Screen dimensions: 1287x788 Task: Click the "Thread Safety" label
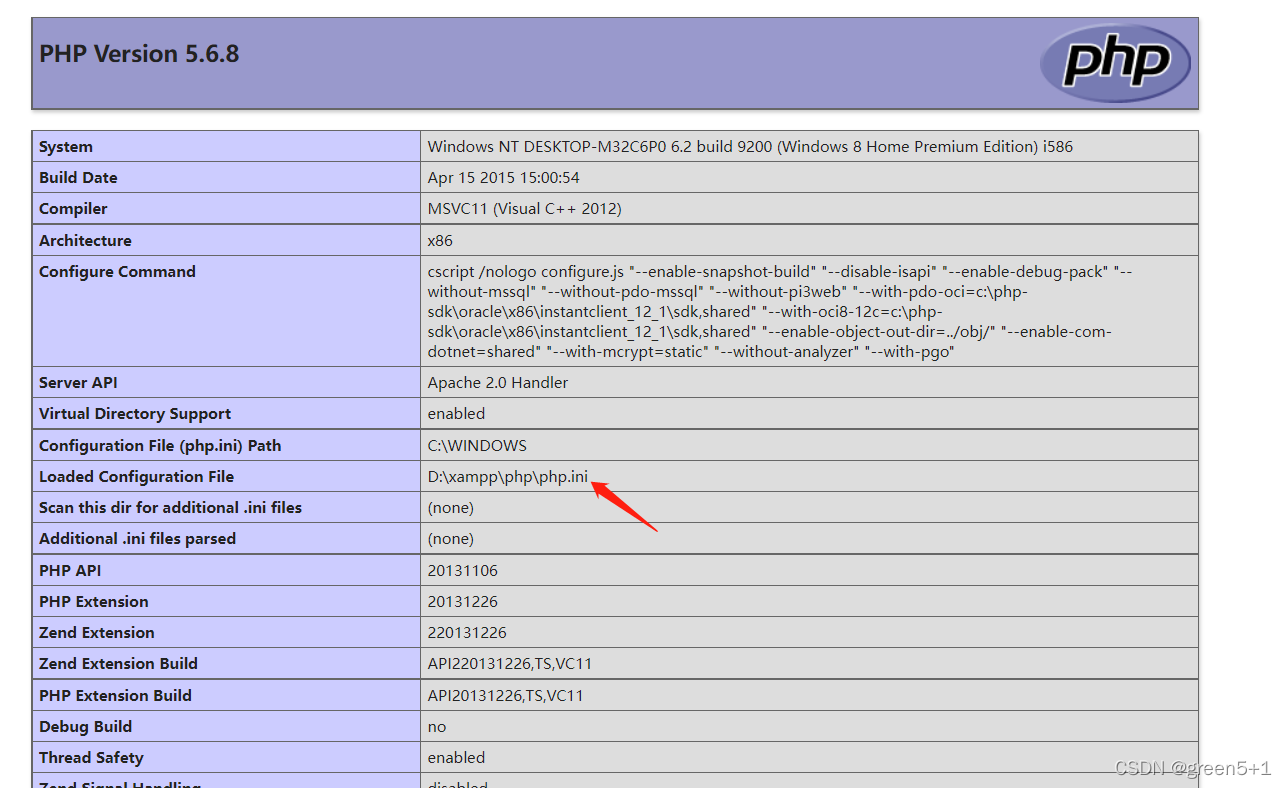(x=91, y=758)
